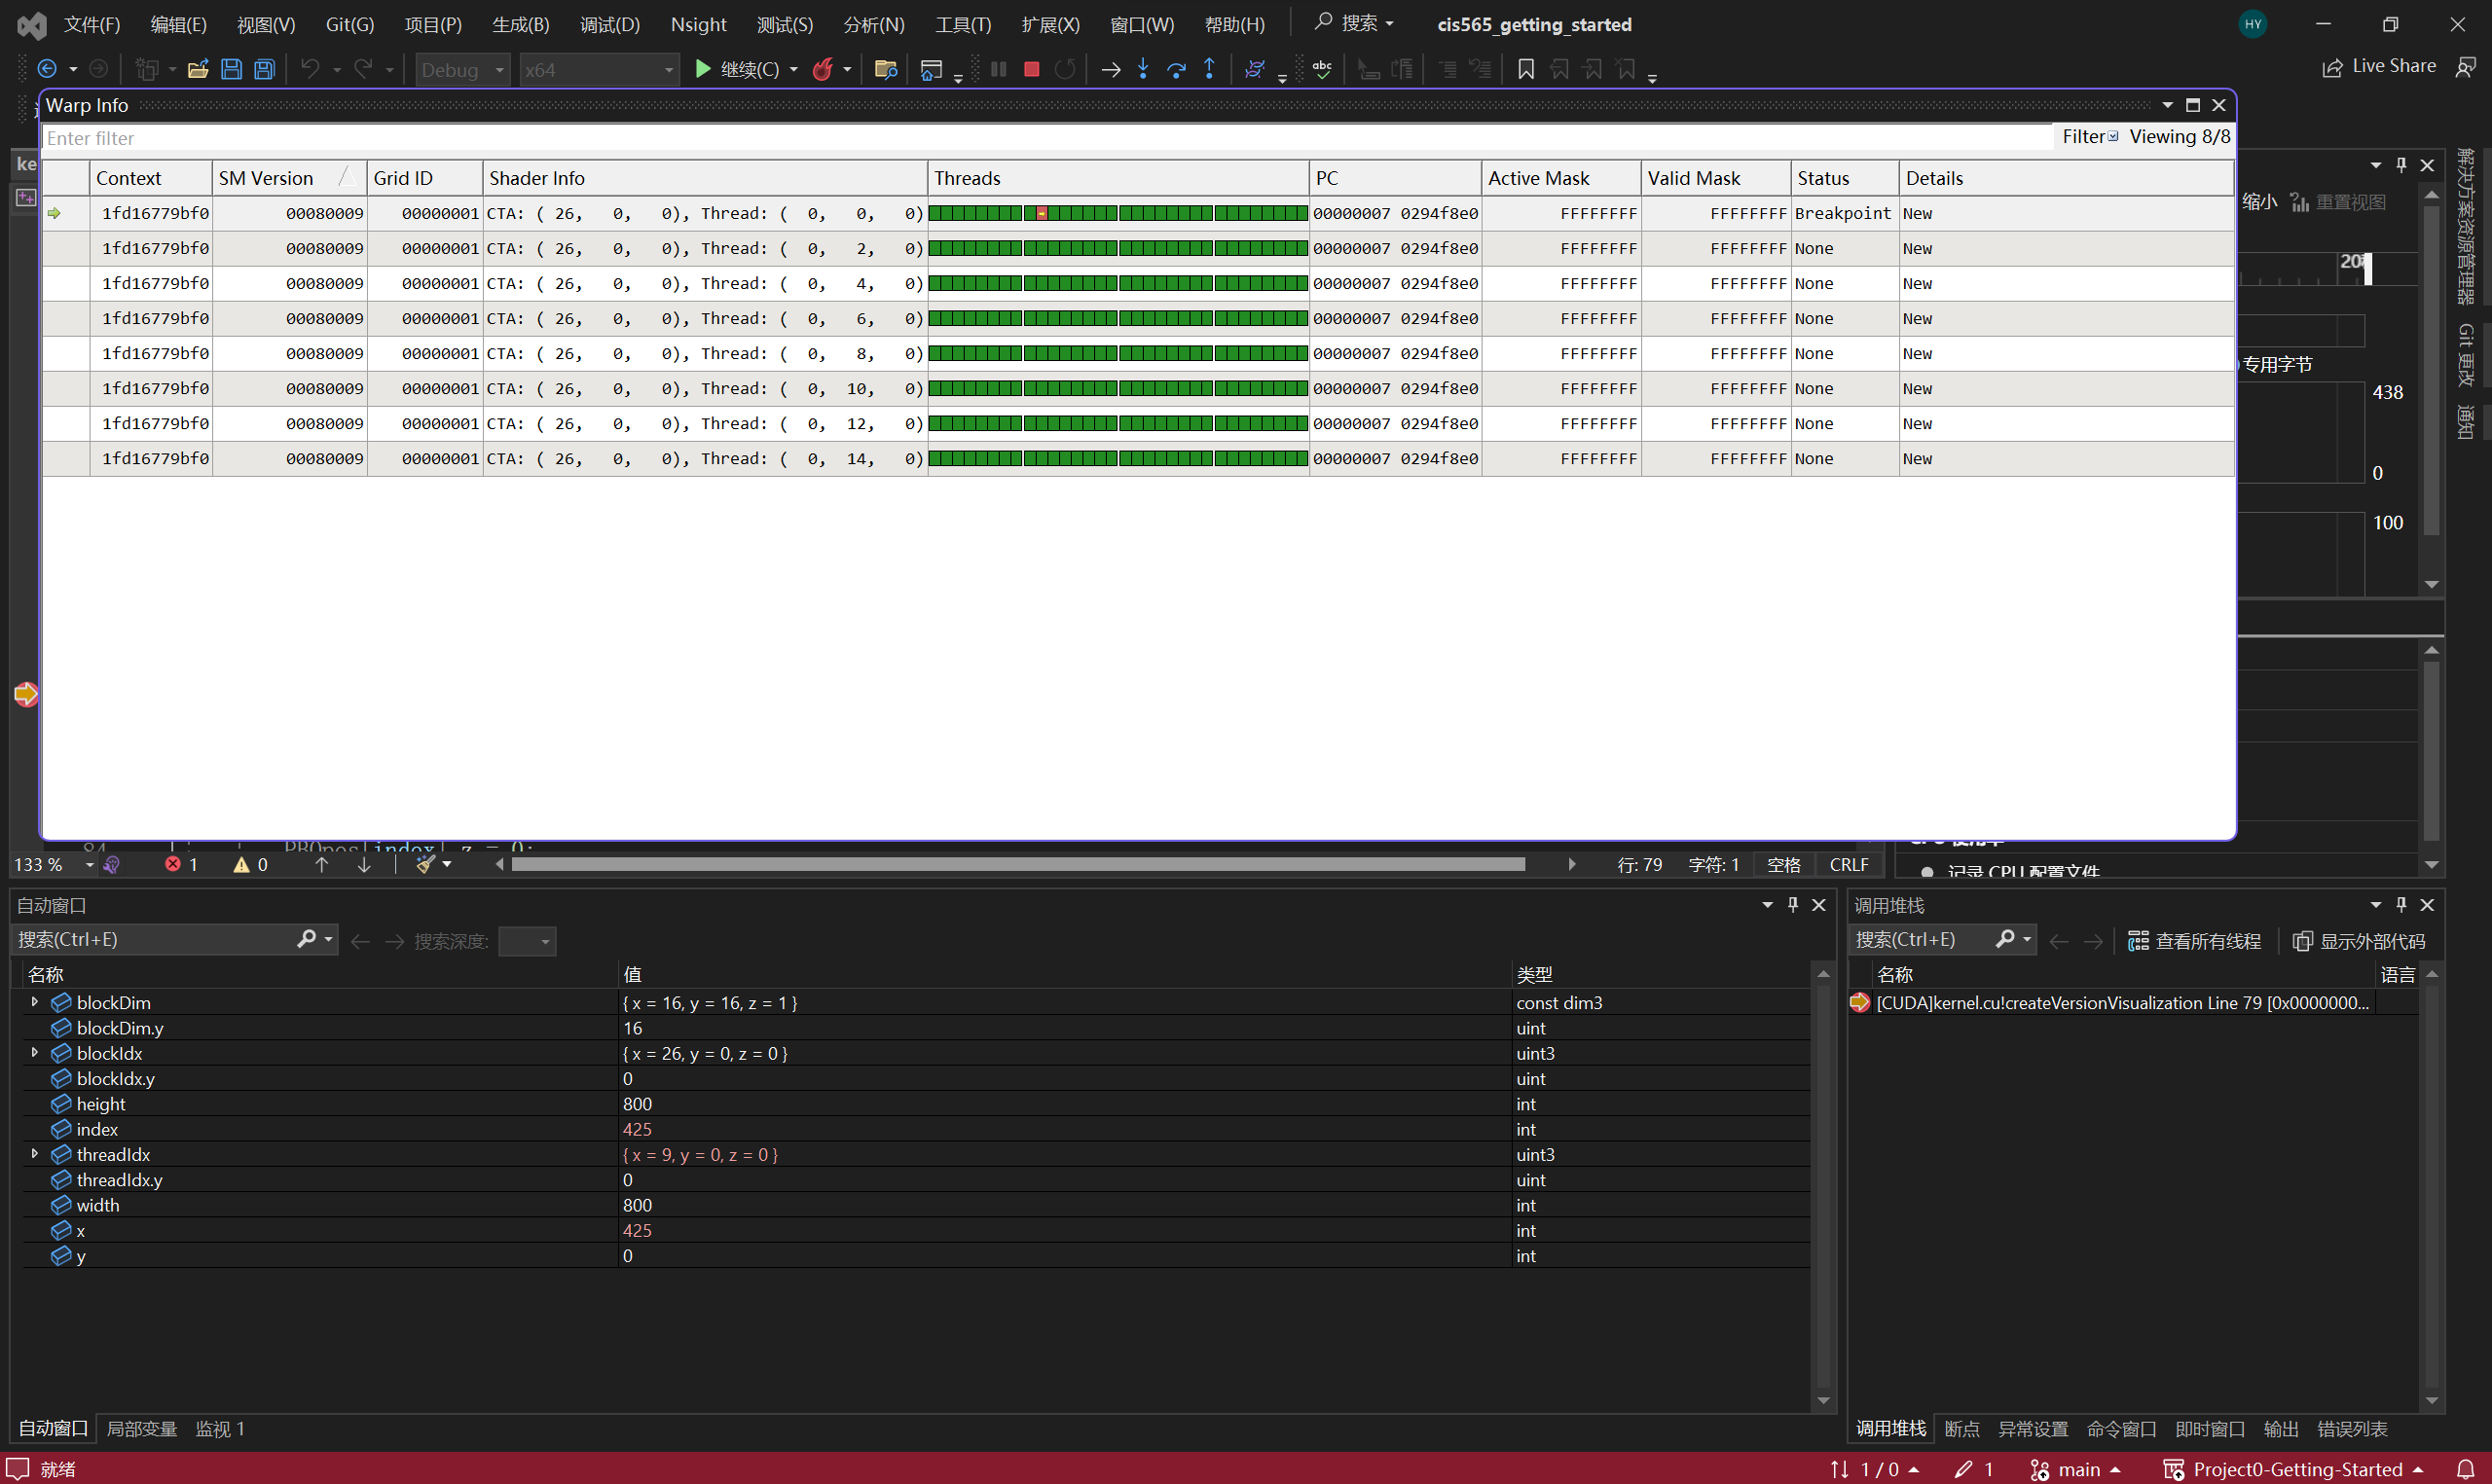The width and height of the screenshot is (2492, 1484).
Task: Pin the 调用堆栈 panel
Action: pyautogui.click(x=2401, y=905)
